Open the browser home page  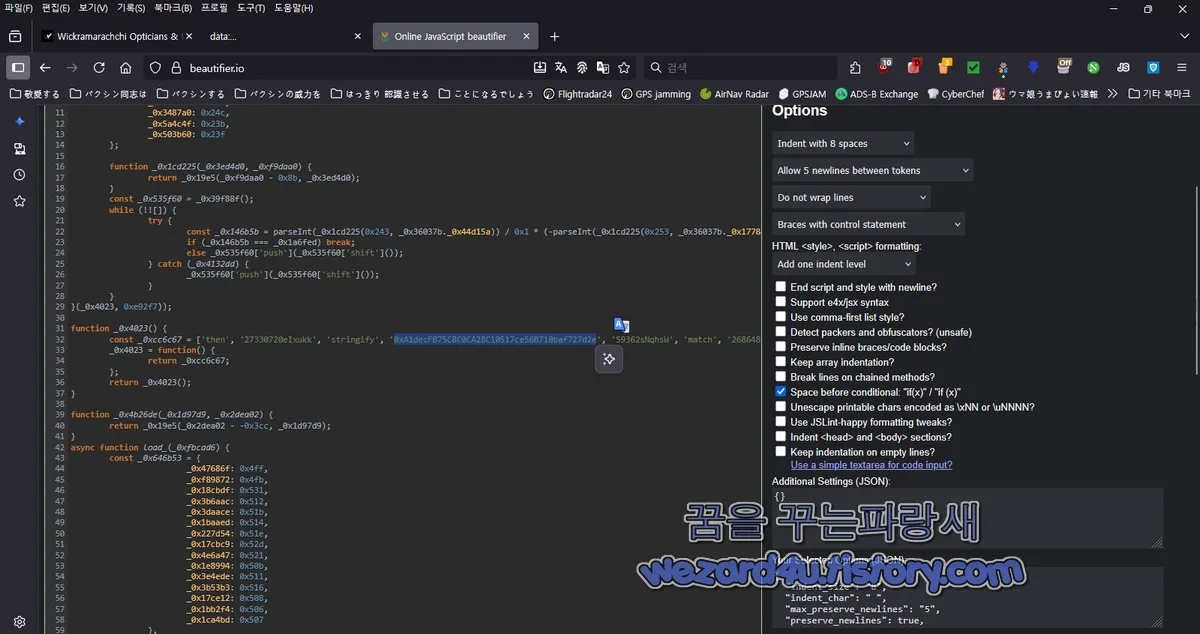126,68
